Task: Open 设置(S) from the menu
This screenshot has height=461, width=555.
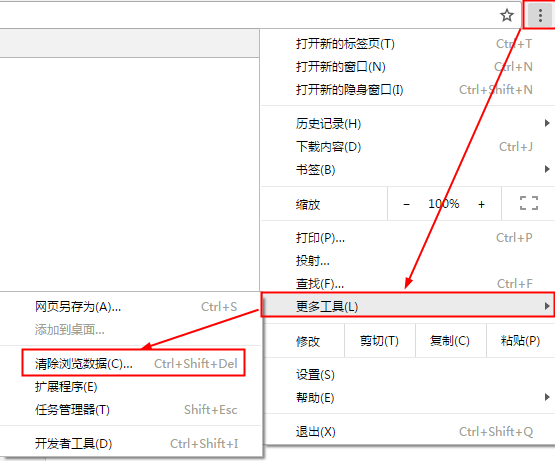Action: [x=408, y=375]
